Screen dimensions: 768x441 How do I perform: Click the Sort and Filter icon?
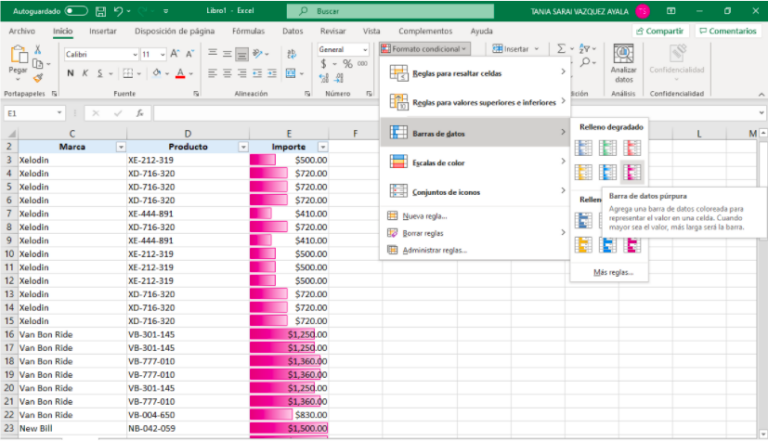click(584, 49)
